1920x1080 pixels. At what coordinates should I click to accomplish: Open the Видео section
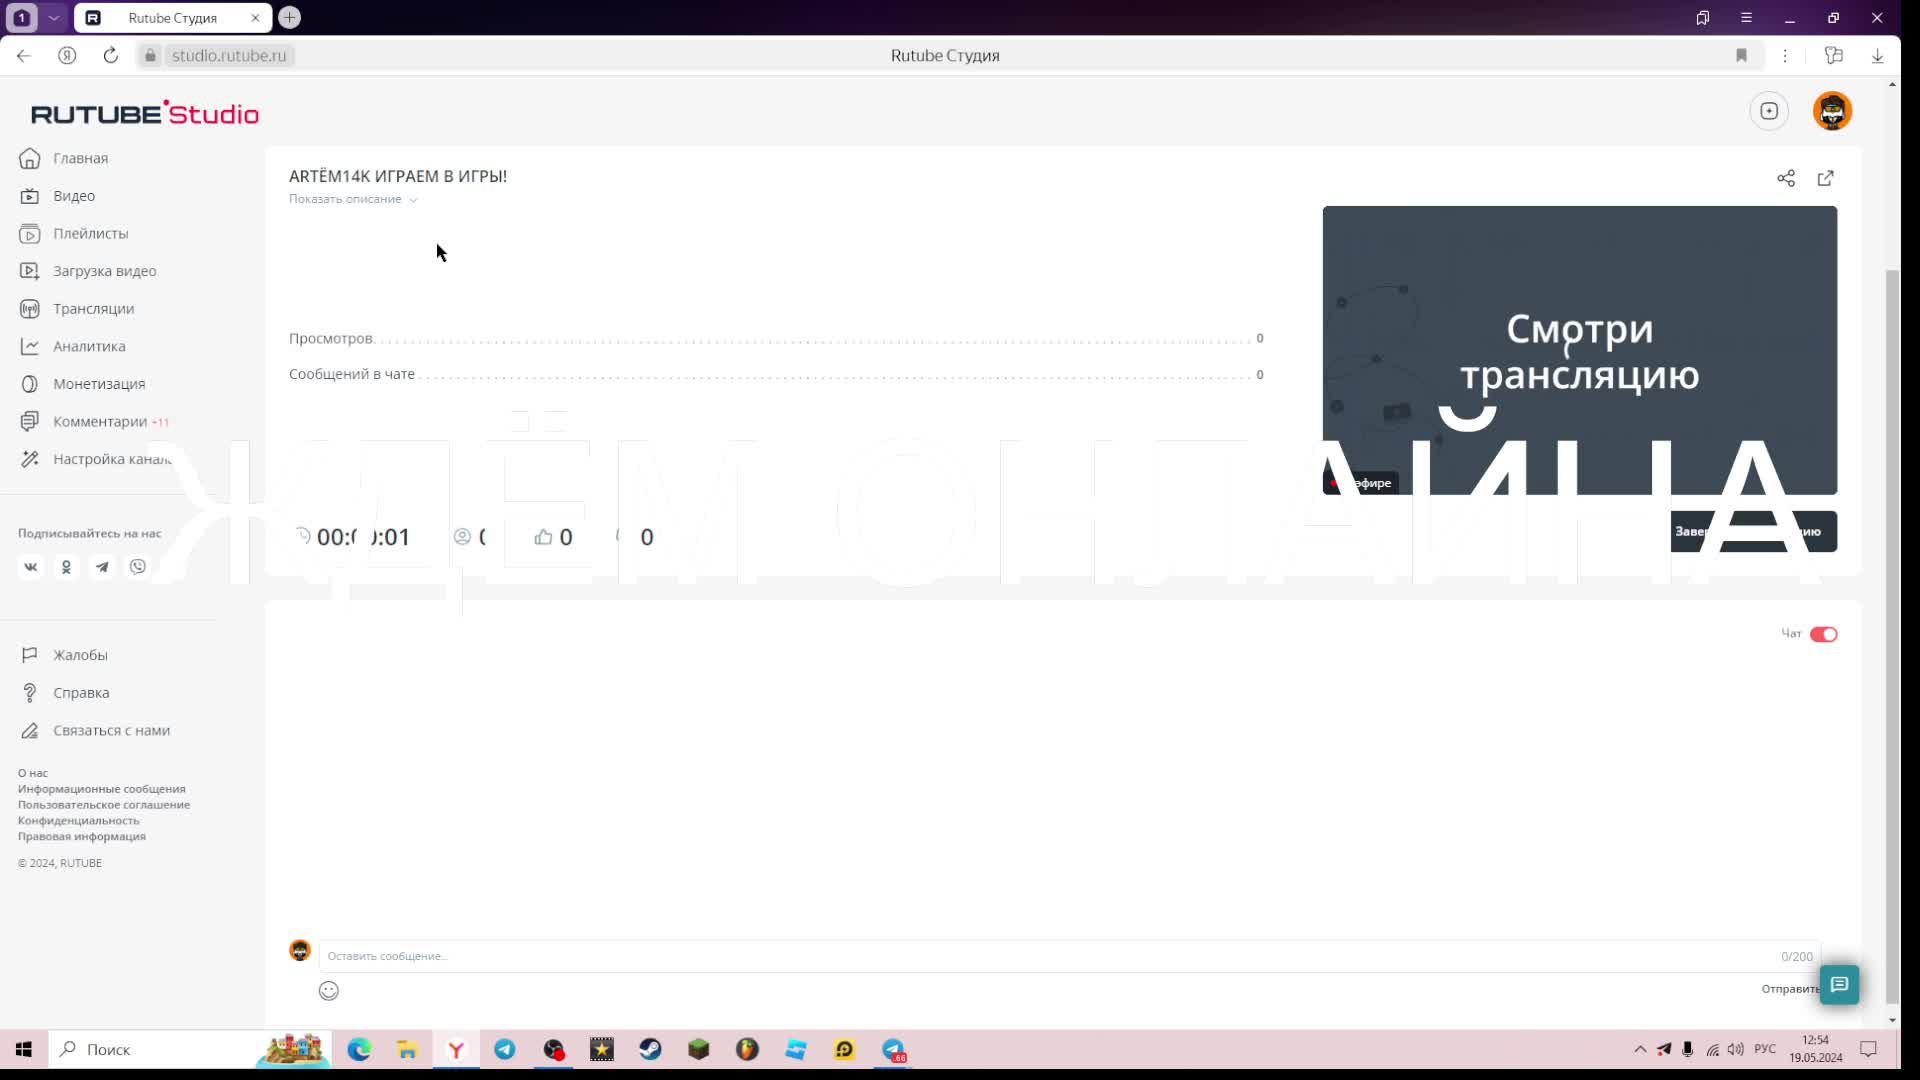(74, 196)
